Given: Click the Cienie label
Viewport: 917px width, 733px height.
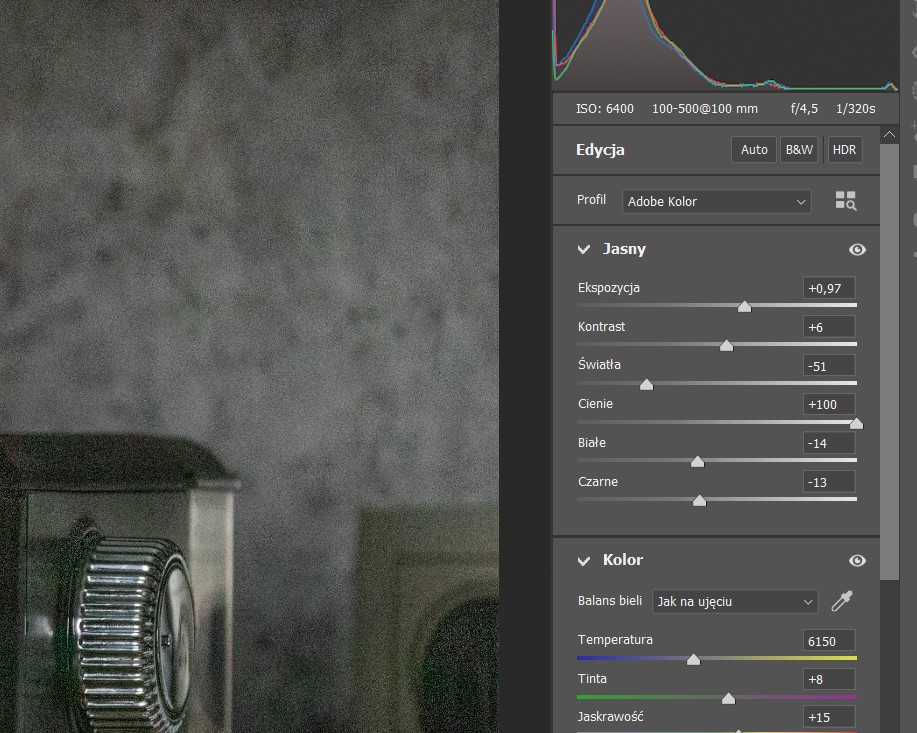Looking at the screenshot, I should [595, 404].
